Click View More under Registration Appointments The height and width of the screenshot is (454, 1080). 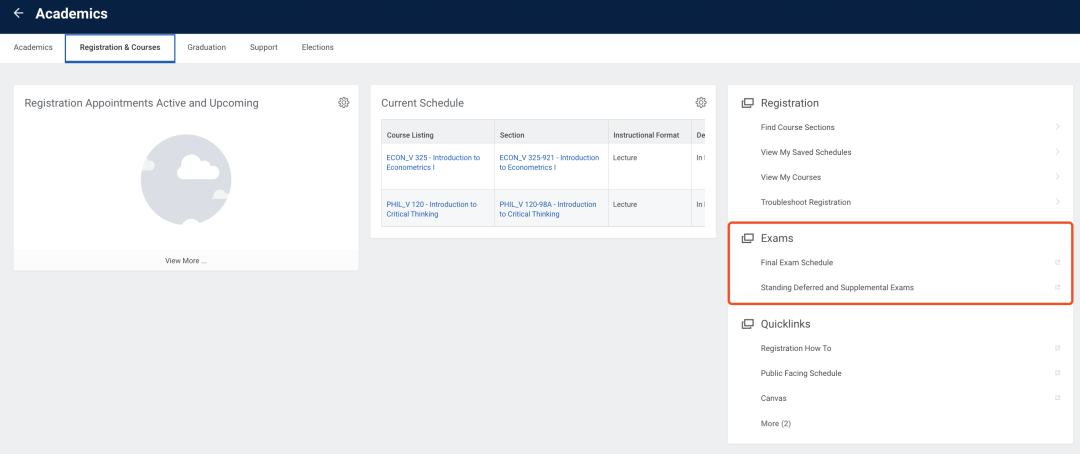tap(186, 260)
